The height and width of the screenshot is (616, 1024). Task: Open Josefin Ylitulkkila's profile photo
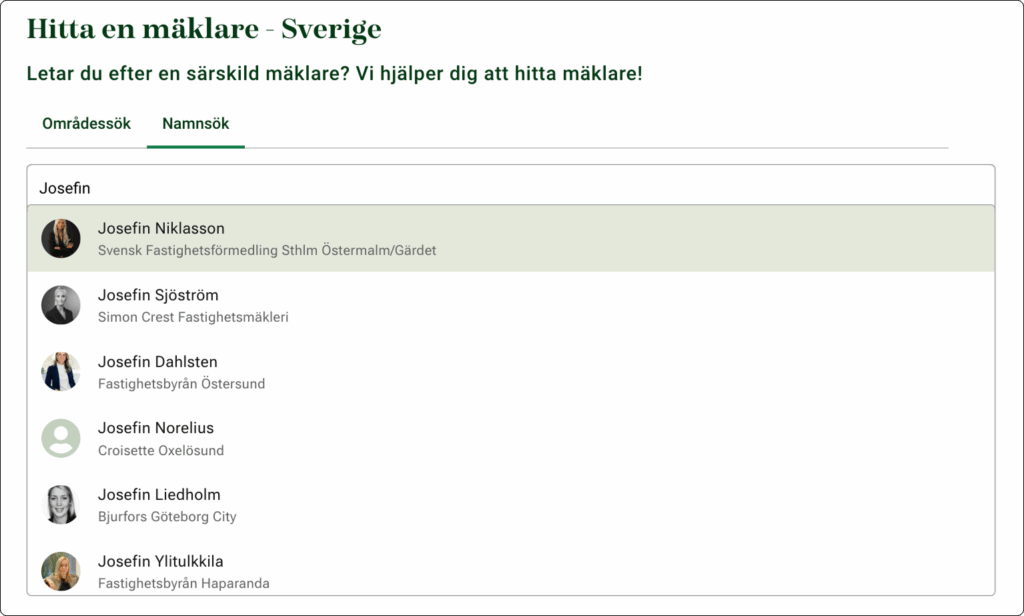tap(61, 572)
